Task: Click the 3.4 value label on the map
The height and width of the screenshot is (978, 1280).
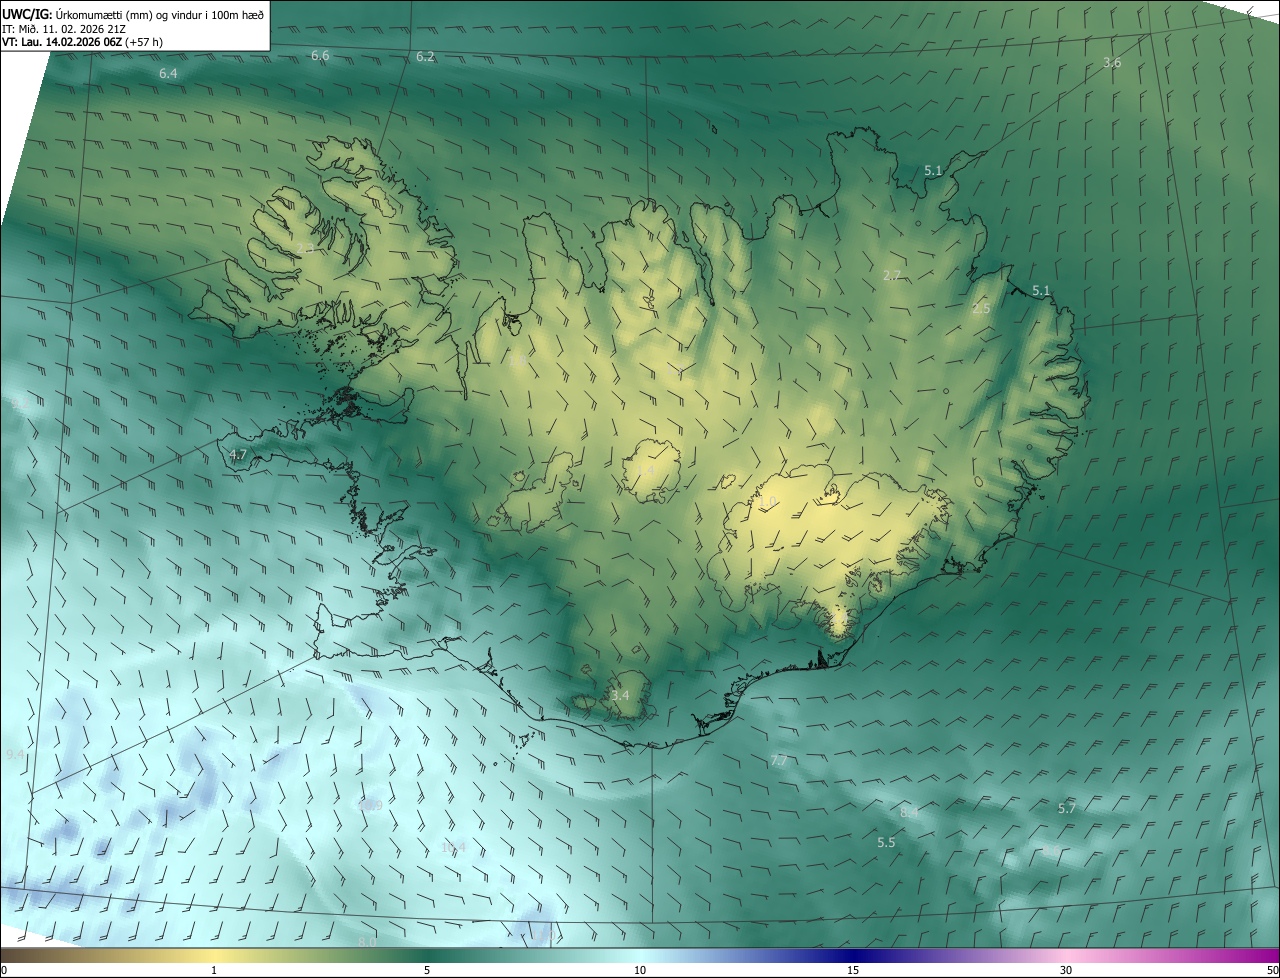Action: pyautogui.click(x=620, y=695)
